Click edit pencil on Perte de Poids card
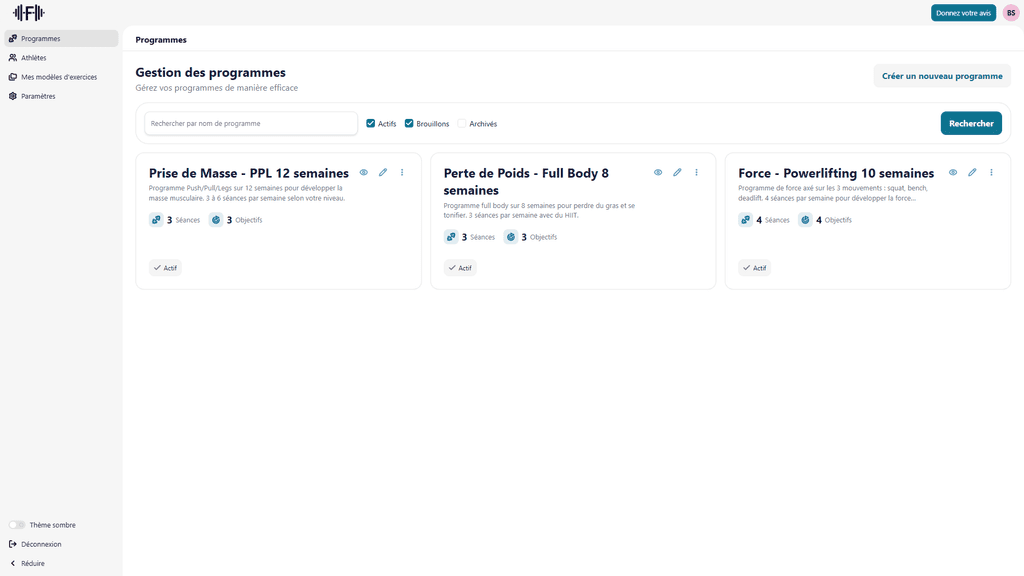Image resolution: width=1024 pixels, height=576 pixels. [677, 173]
